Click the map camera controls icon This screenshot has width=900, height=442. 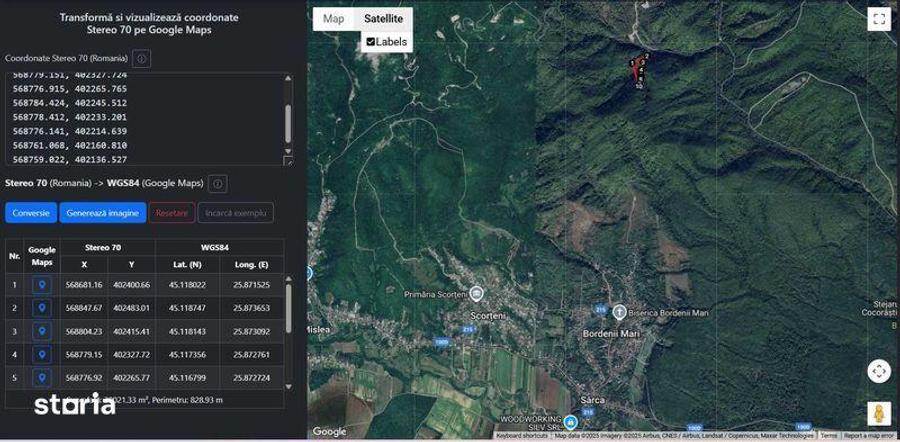[x=878, y=371]
